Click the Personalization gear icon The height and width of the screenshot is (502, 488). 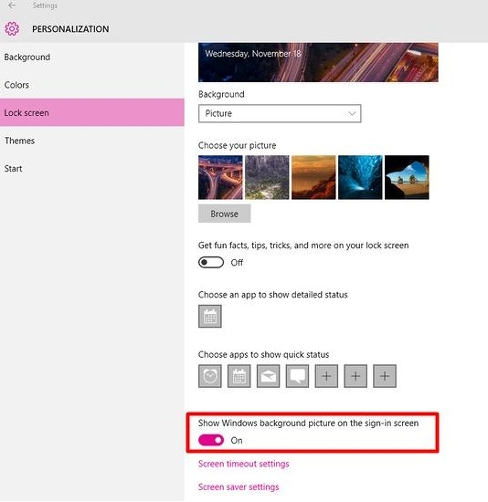[x=12, y=29]
